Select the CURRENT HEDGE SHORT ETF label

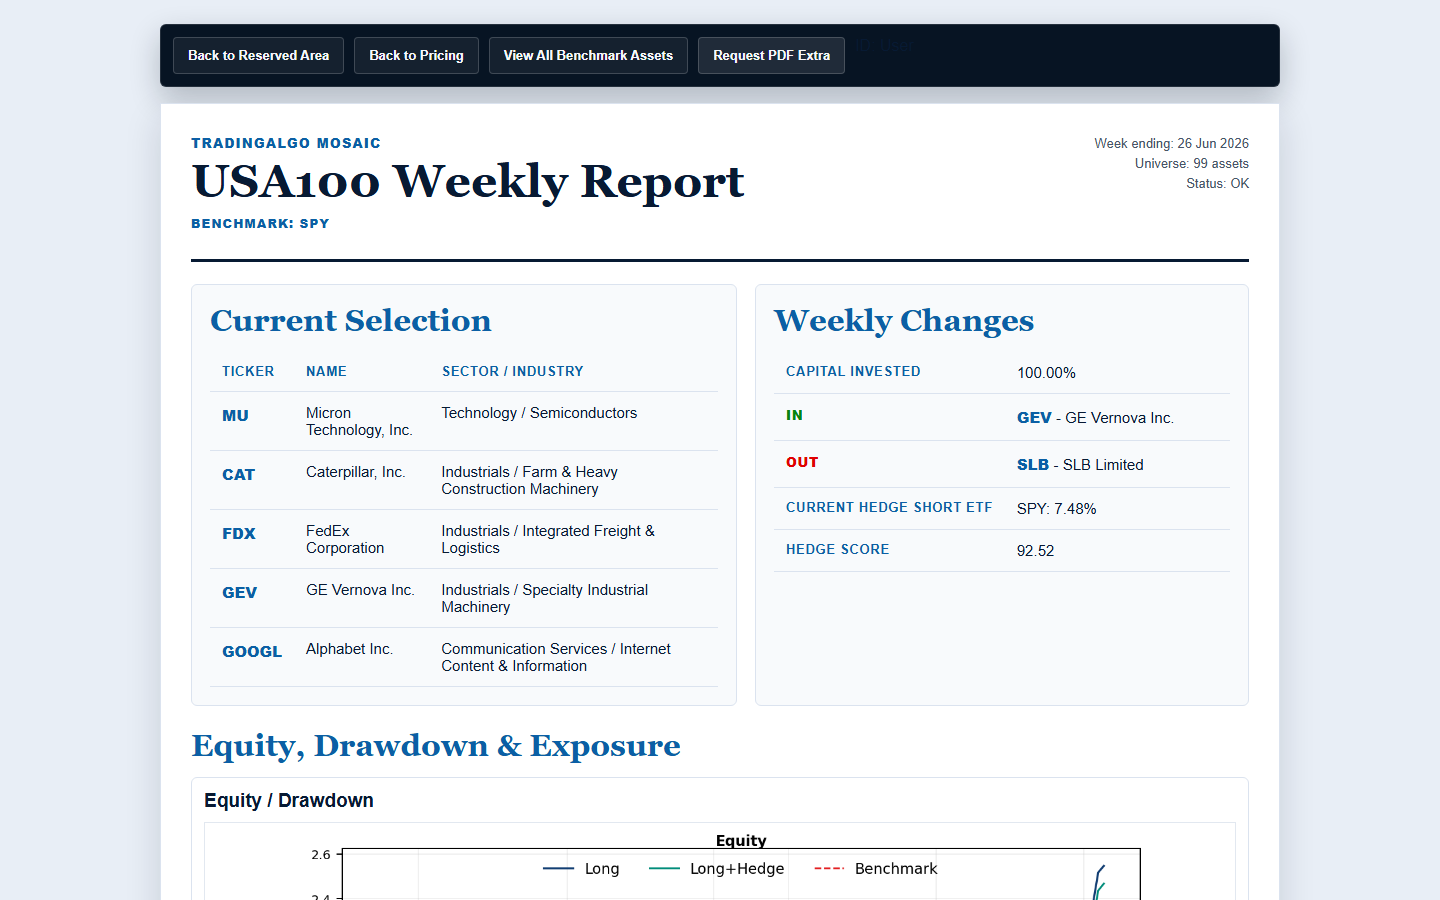tap(889, 507)
